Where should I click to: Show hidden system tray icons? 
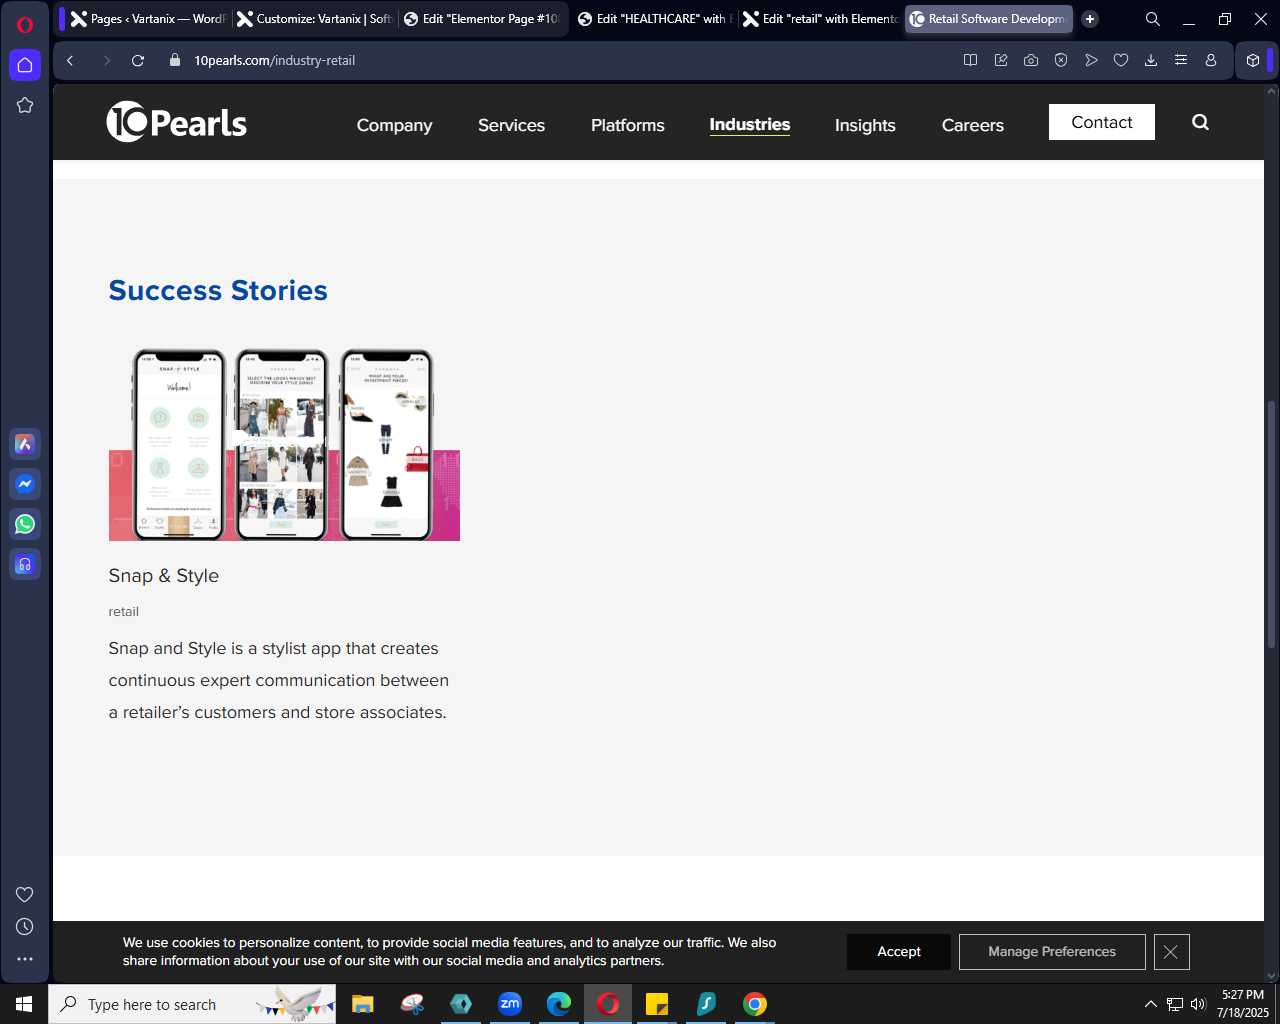(1150, 1004)
